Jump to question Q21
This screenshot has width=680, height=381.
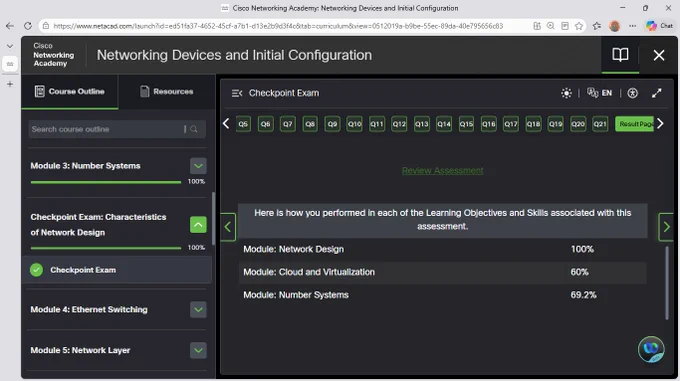point(600,124)
